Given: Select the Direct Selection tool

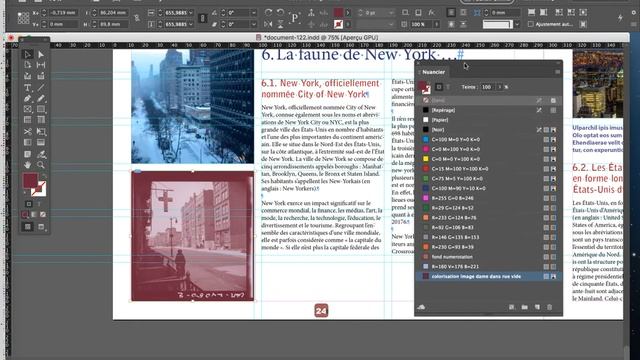Looking at the screenshot, I should [41, 54].
